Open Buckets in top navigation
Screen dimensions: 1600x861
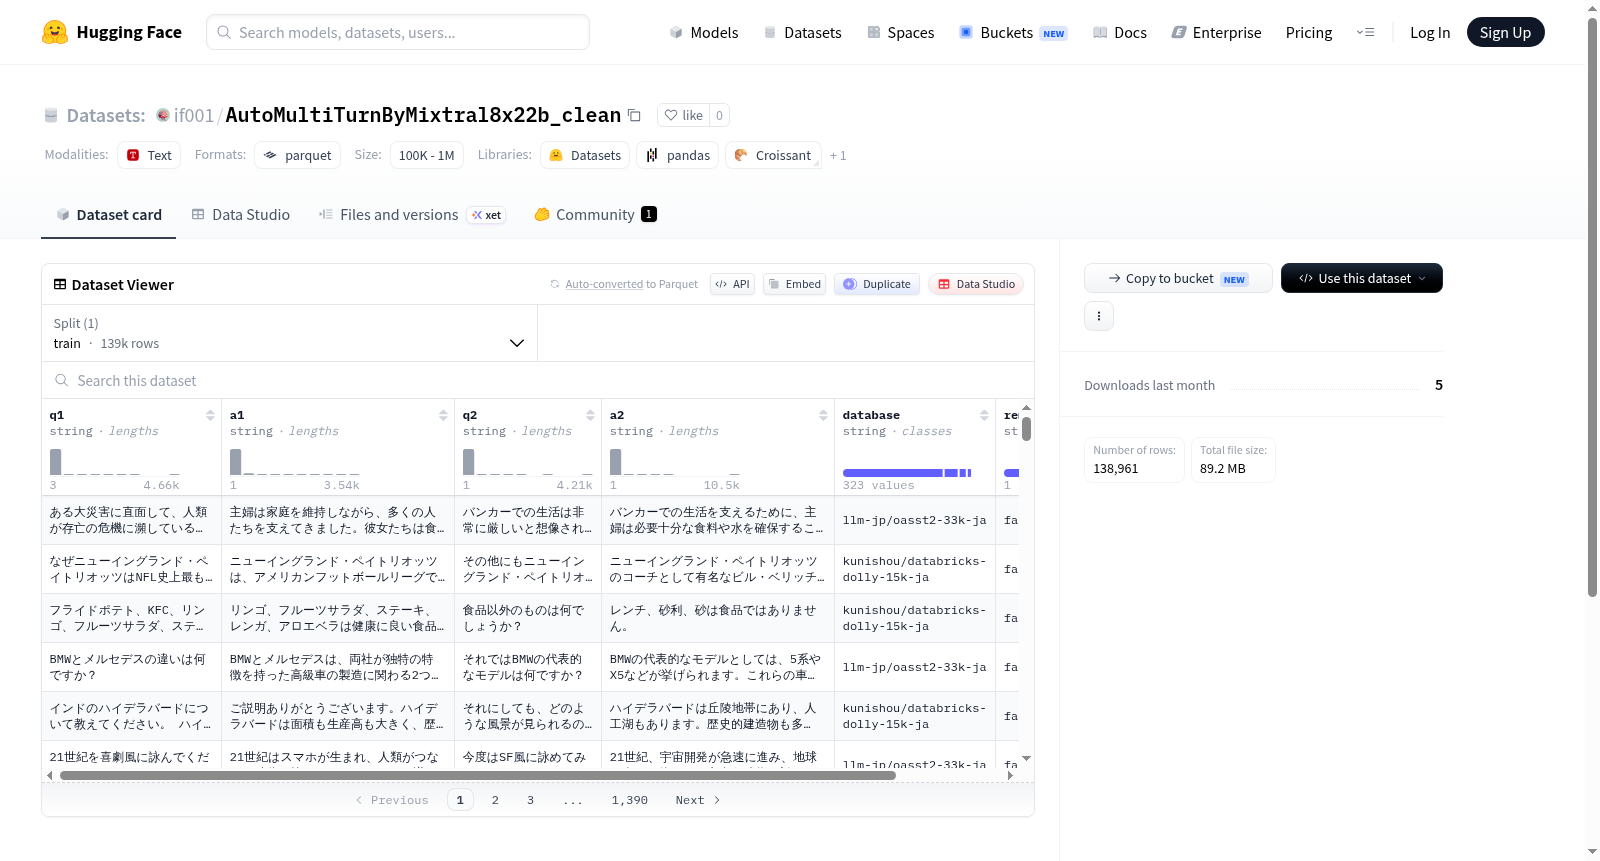pyautogui.click(x=1013, y=32)
